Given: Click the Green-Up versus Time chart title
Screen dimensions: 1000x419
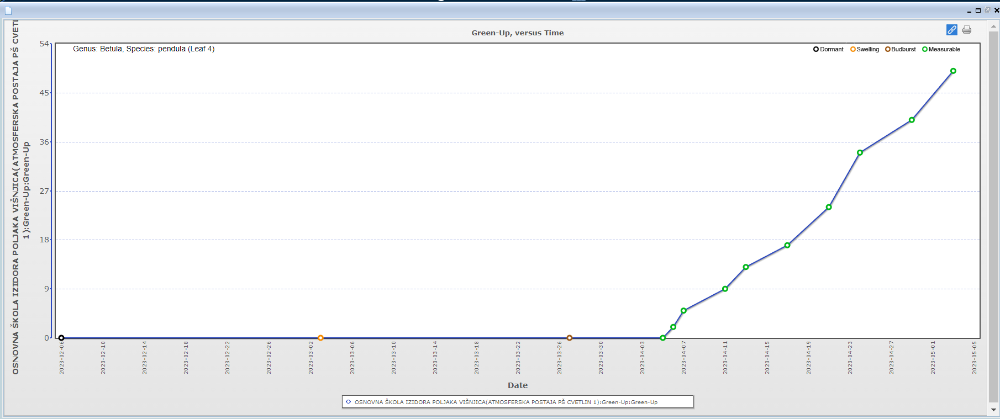Looking at the screenshot, I should pyautogui.click(x=517, y=33).
